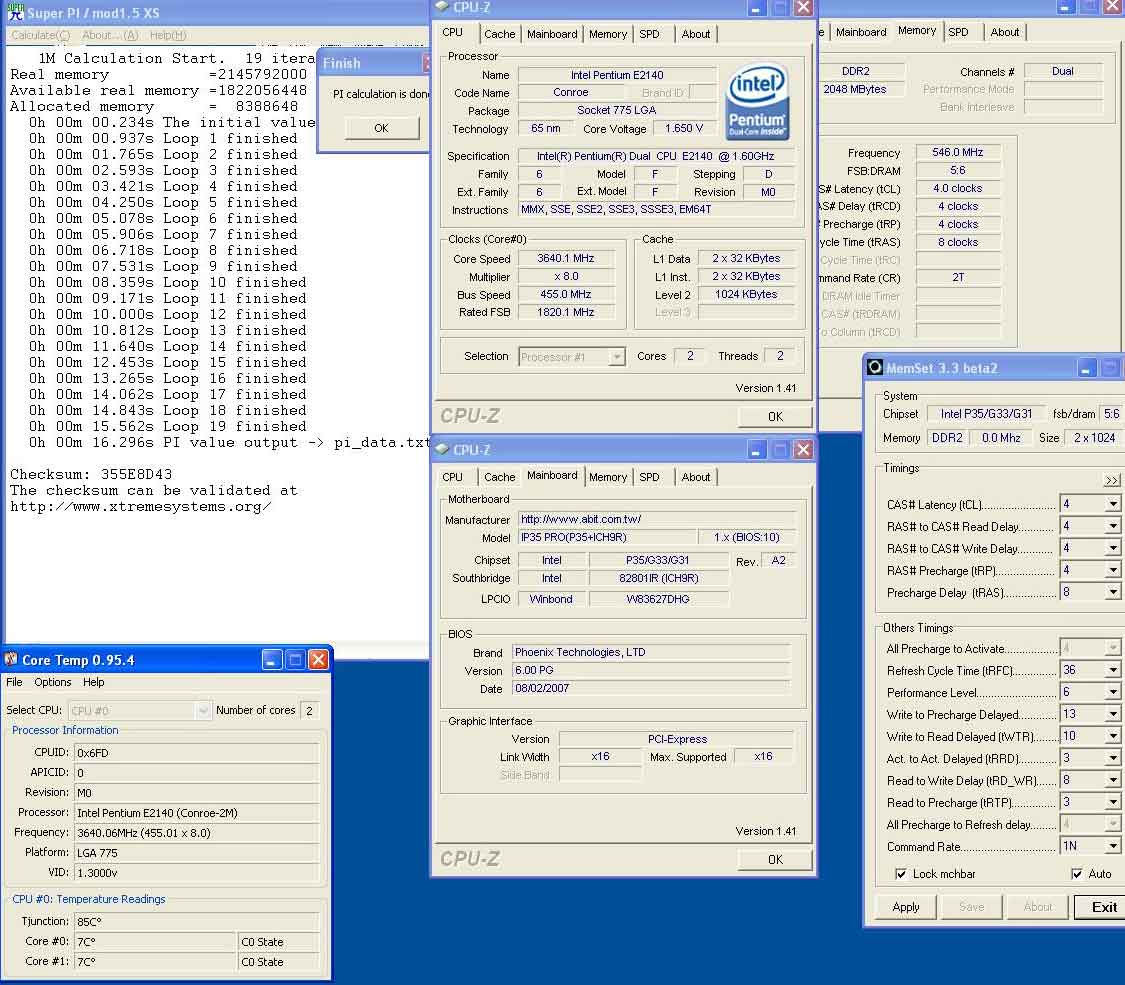Open Refresh Cycle Time (tRFC) dropdown

(x=1112, y=670)
